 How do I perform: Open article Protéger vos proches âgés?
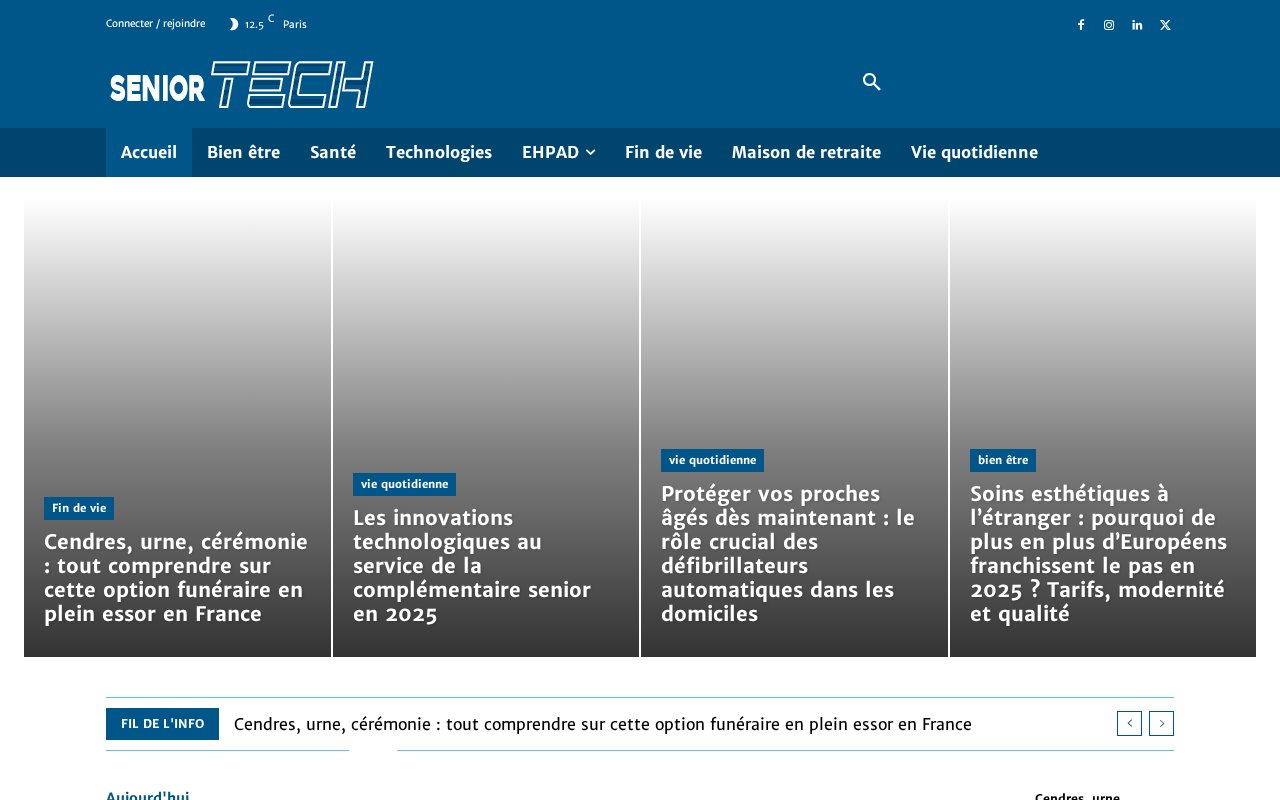[x=788, y=554]
